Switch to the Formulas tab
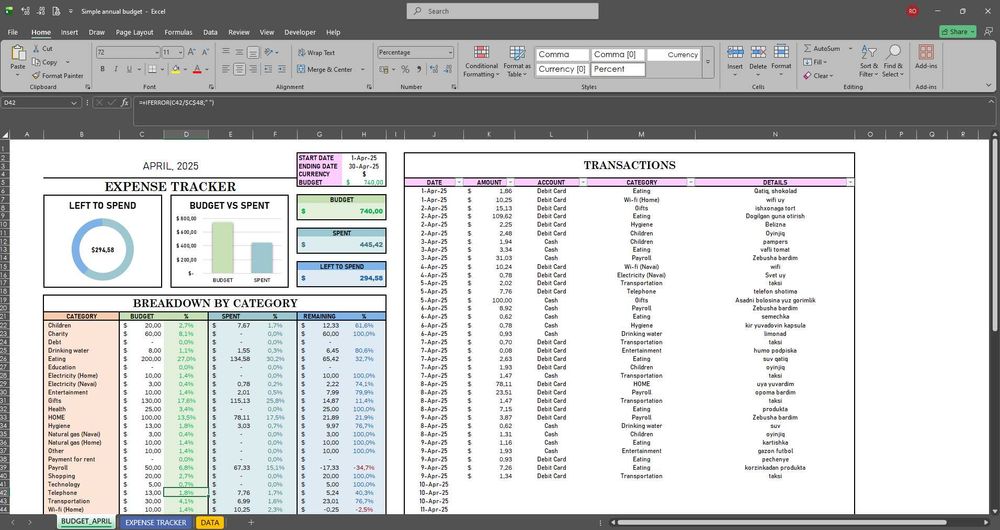1000x530 pixels. pyautogui.click(x=178, y=32)
